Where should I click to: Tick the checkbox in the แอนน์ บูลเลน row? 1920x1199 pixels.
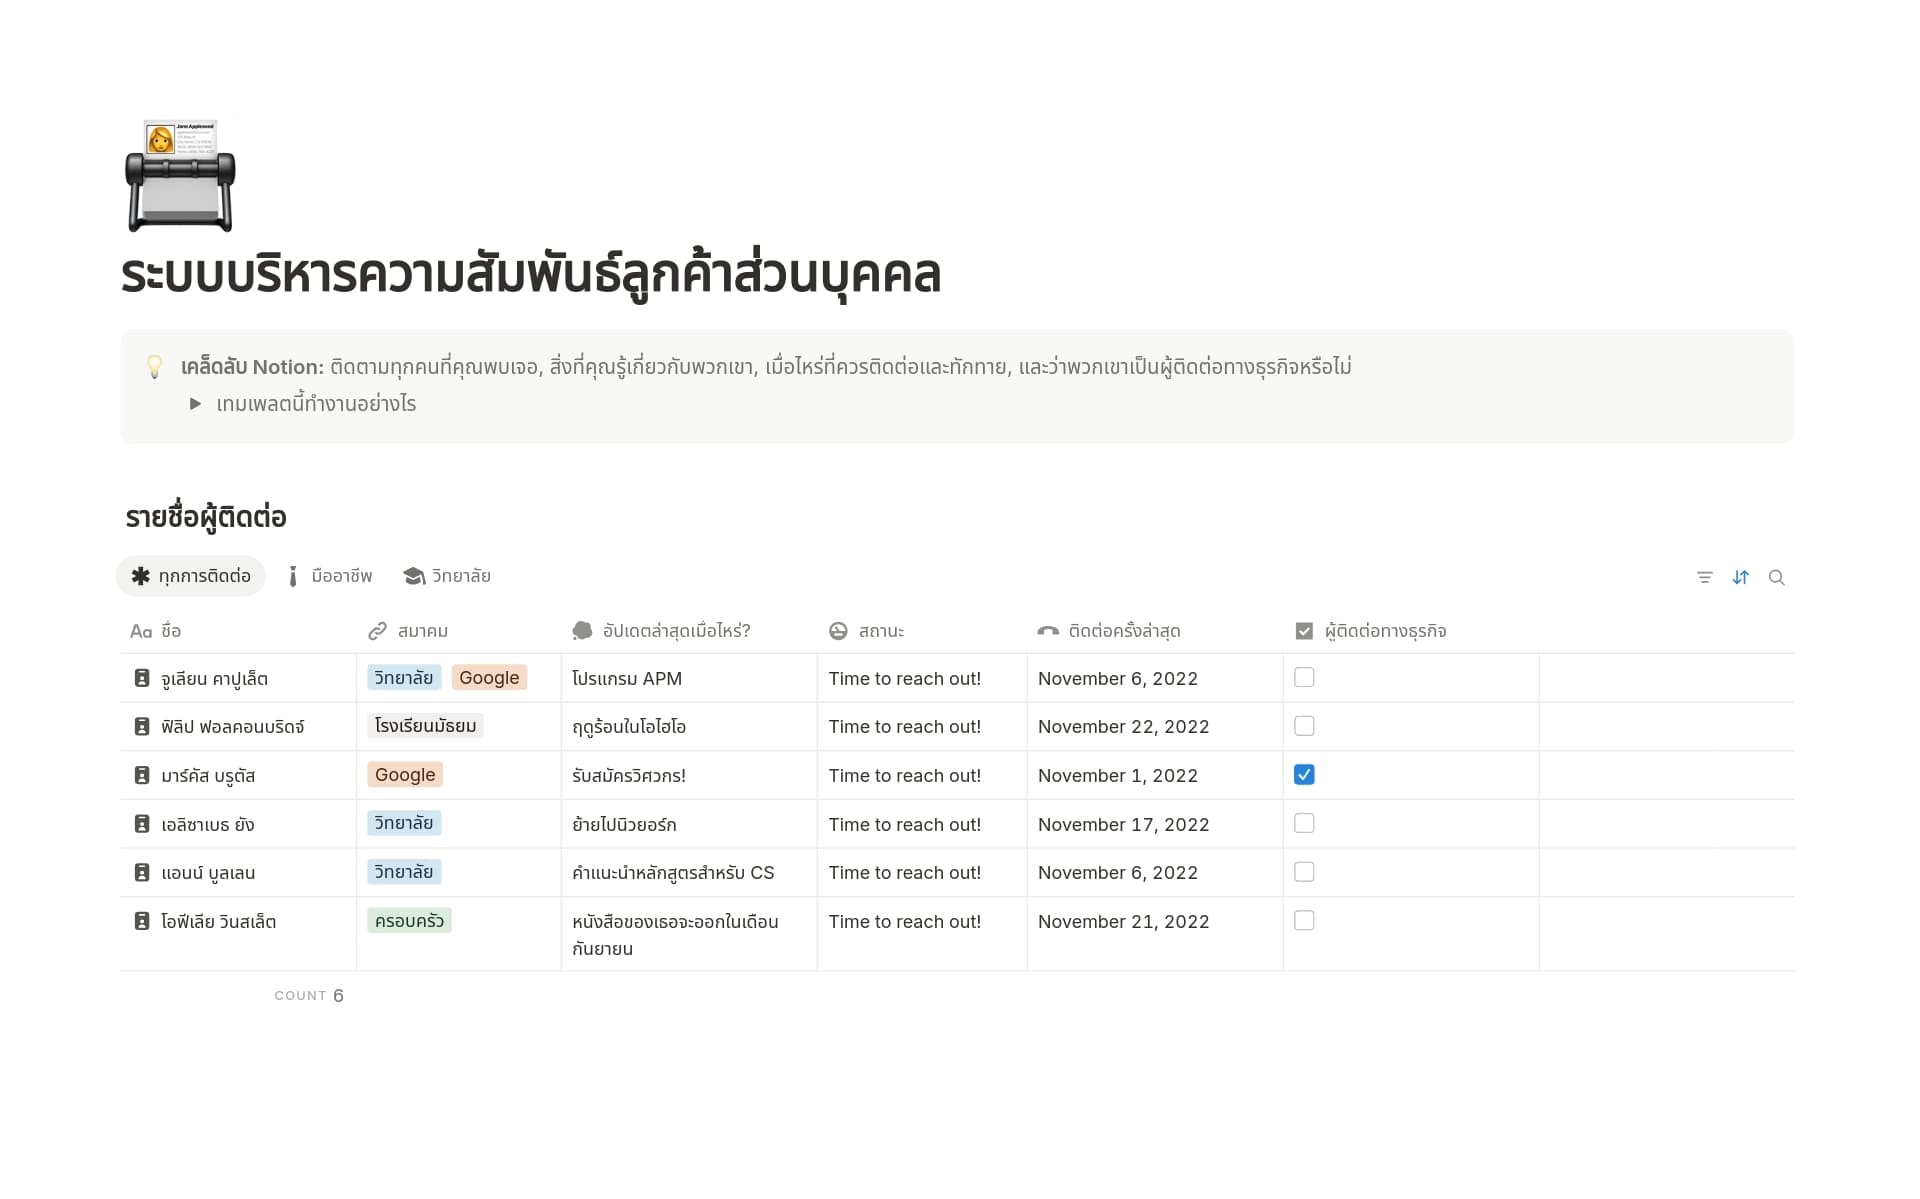[x=1304, y=872]
